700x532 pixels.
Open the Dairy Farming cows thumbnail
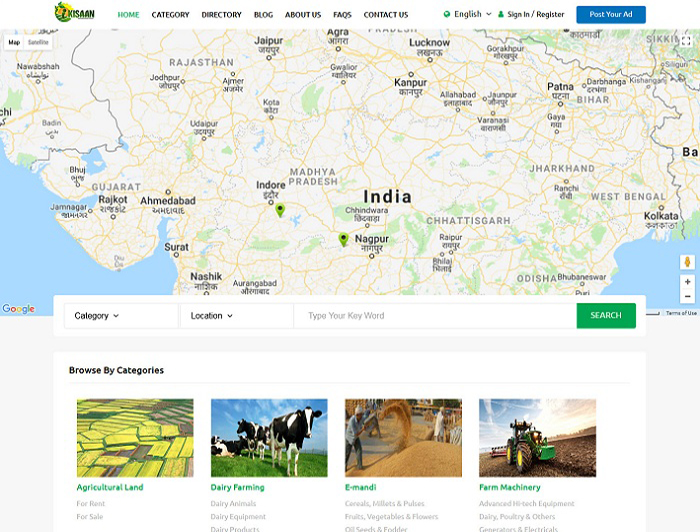(x=268, y=438)
